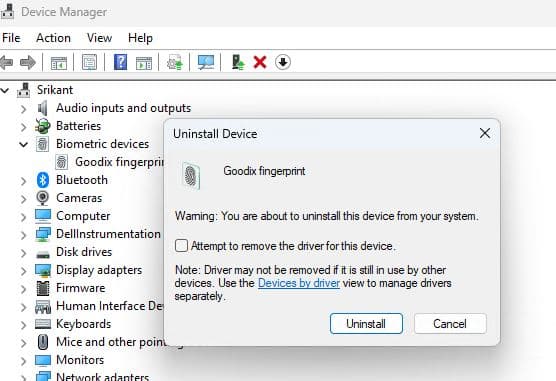This screenshot has height=381, width=556.
Task: Tick 'Attempt to remove the driver' checkbox
Action: (x=181, y=245)
